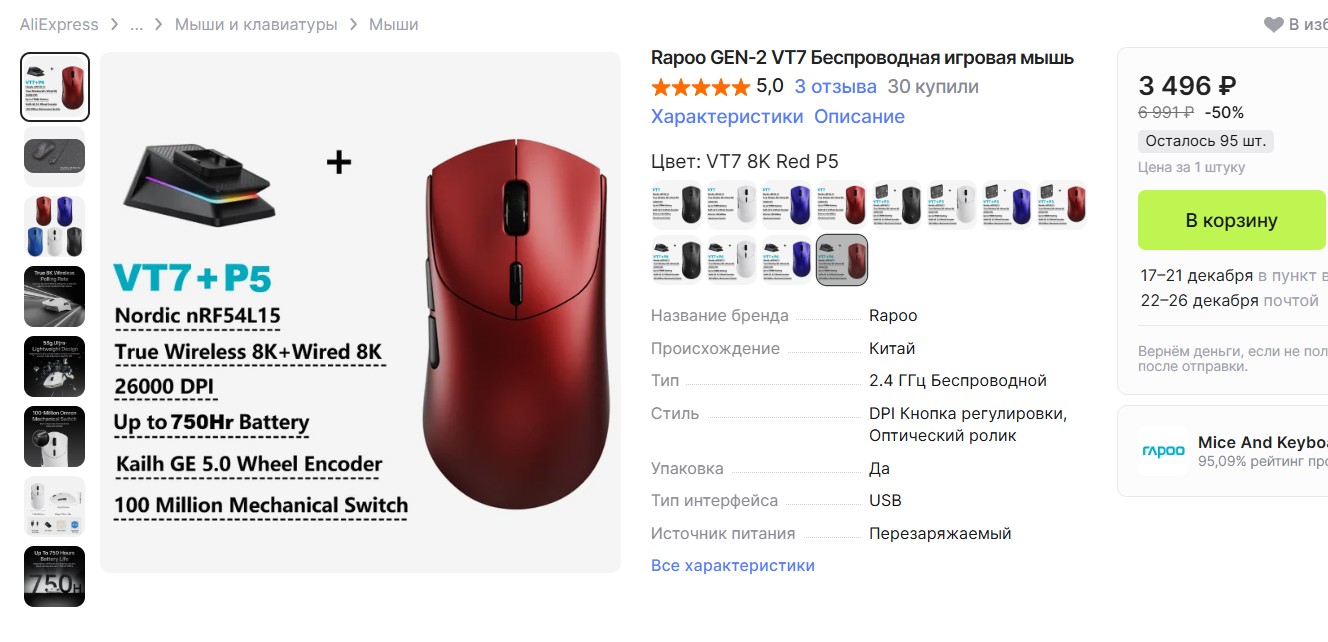Jump to 'Описание' section tab
This screenshot has width=1328, height=642.
pyautogui.click(x=859, y=116)
